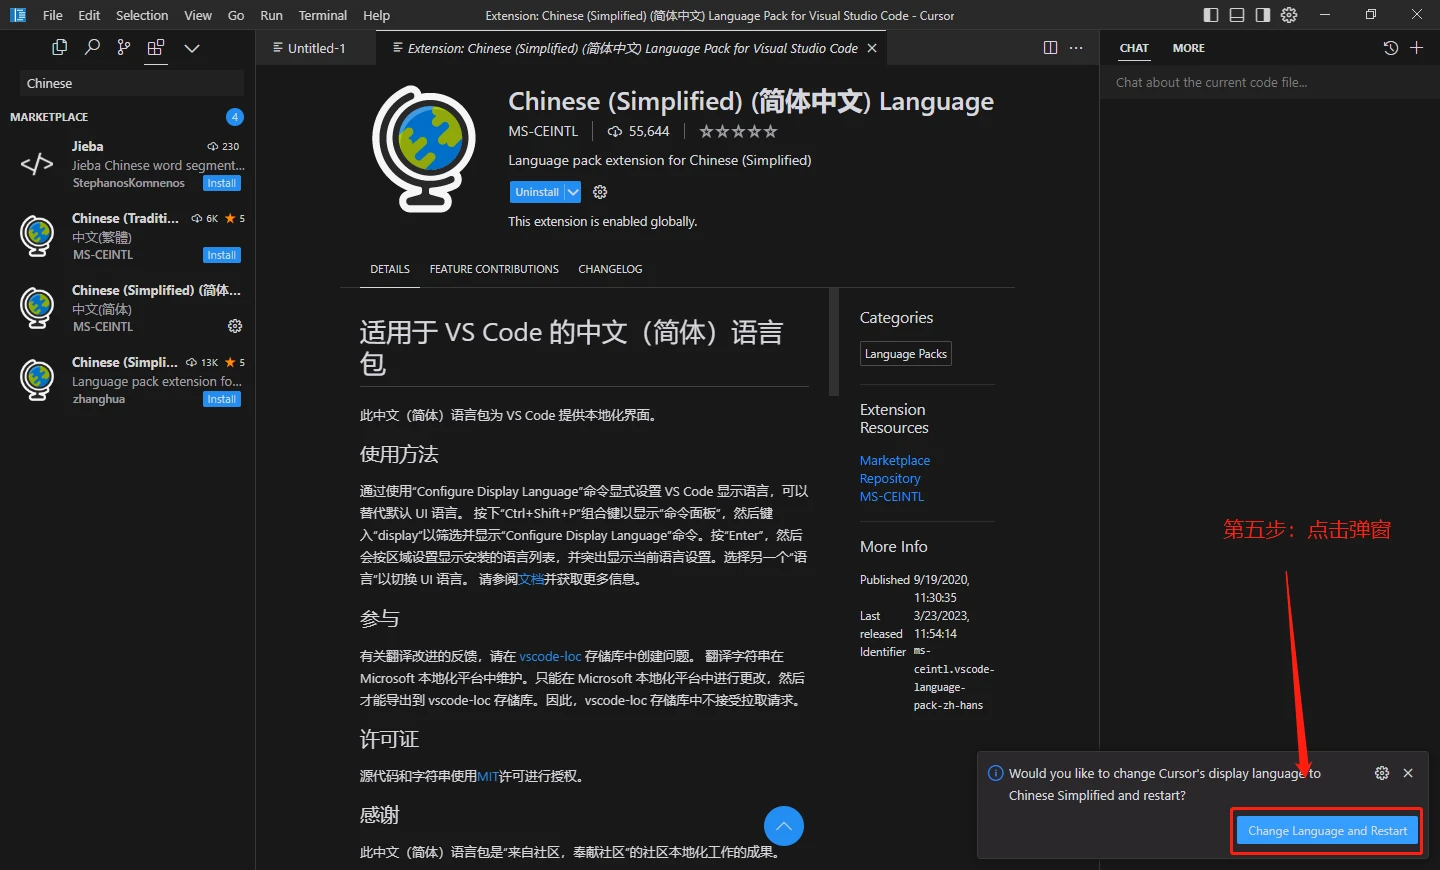This screenshot has height=870, width=1440.
Task: Open Cursor settings gear in title bar
Action: pyautogui.click(x=1289, y=15)
